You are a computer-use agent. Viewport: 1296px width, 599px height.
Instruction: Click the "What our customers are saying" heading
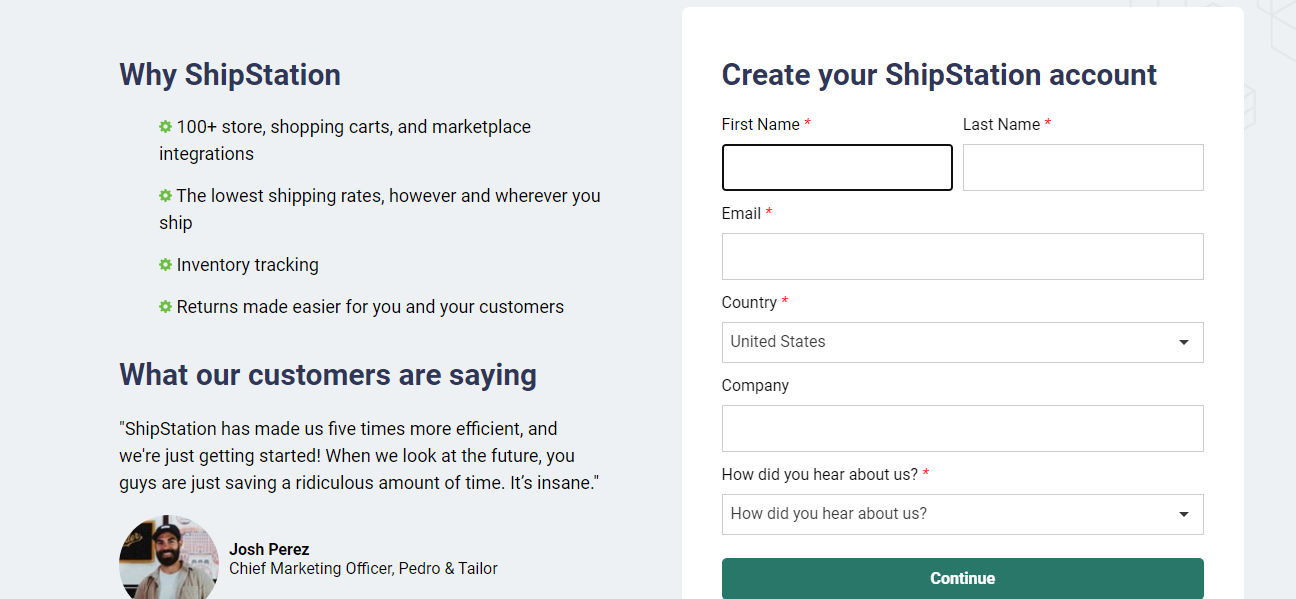[x=328, y=375]
